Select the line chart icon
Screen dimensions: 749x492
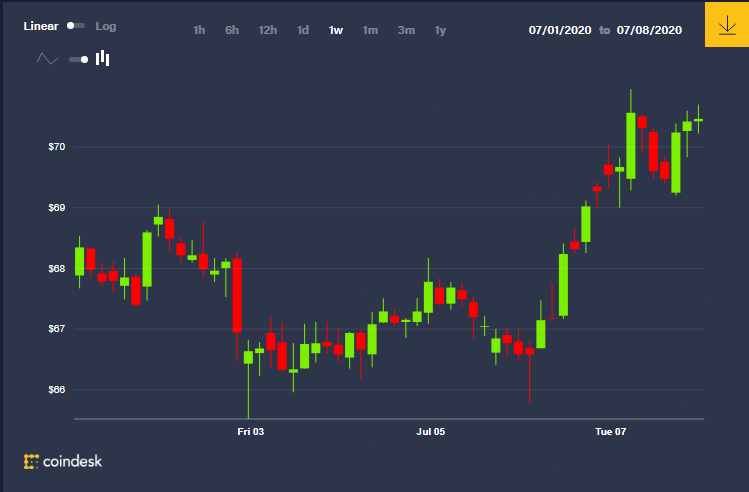point(47,59)
